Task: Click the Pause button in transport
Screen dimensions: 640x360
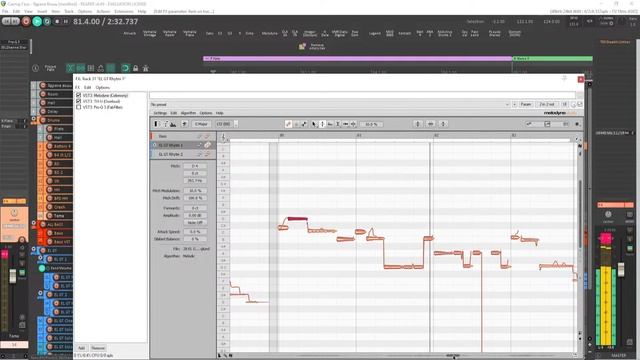Action: [66, 21]
